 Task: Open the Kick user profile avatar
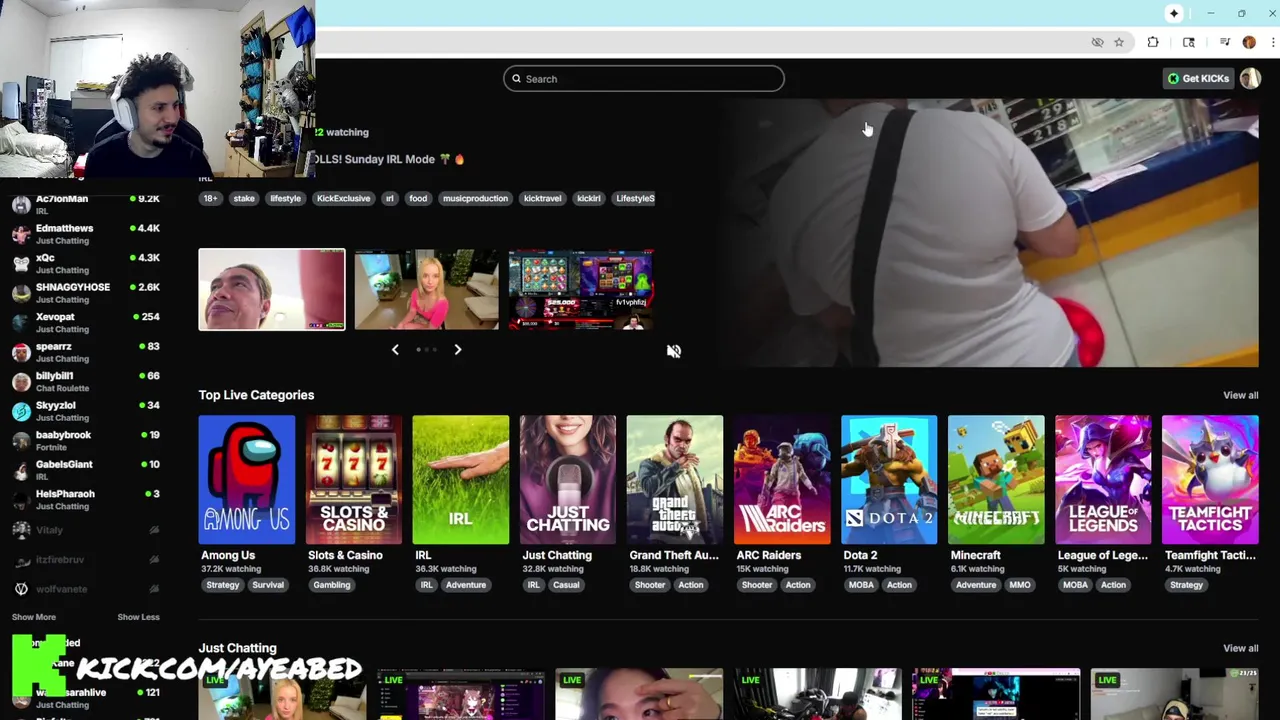pyautogui.click(x=1250, y=78)
